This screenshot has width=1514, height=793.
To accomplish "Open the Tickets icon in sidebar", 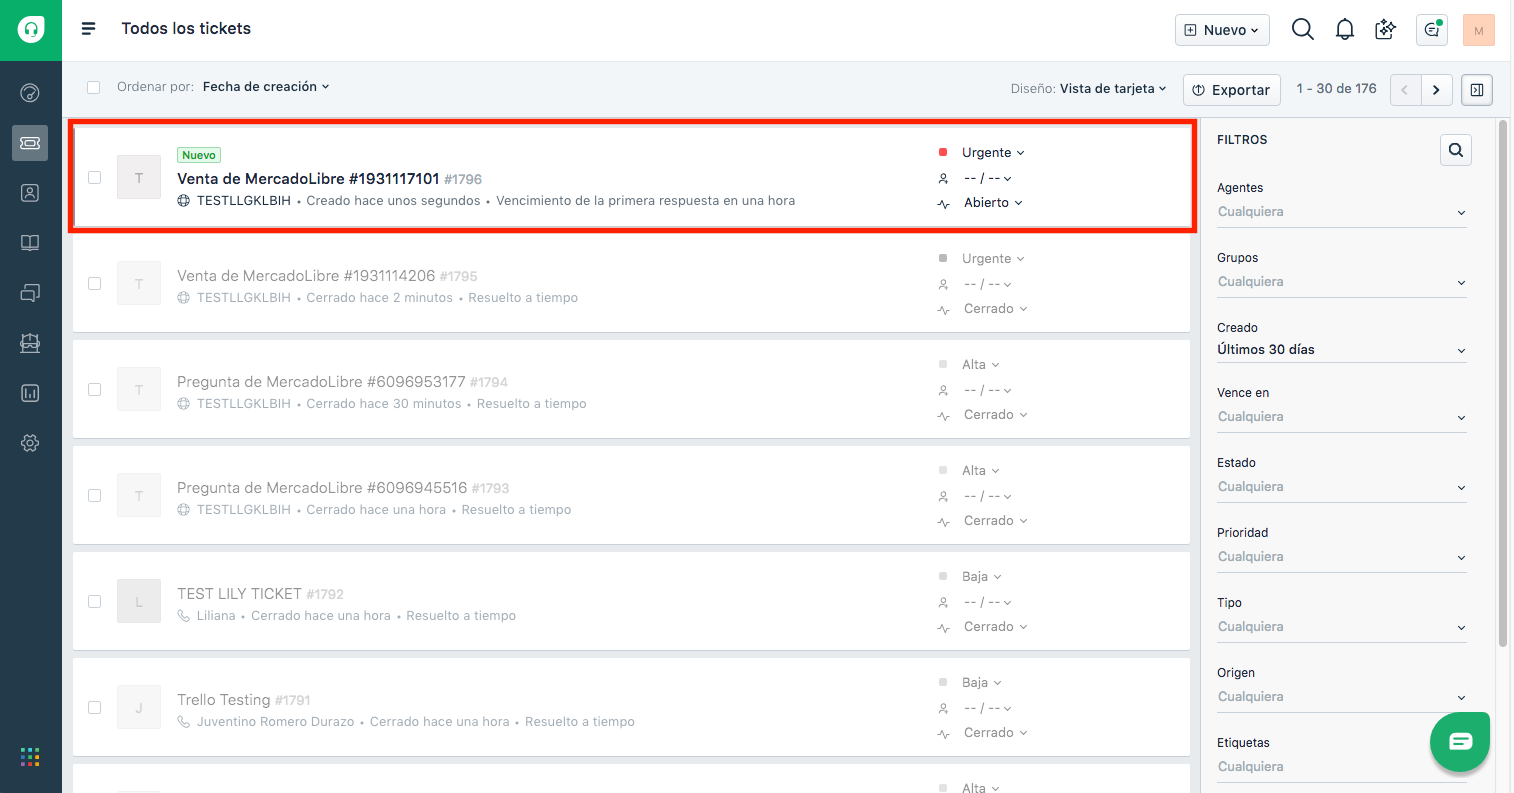I will pyautogui.click(x=30, y=143).
